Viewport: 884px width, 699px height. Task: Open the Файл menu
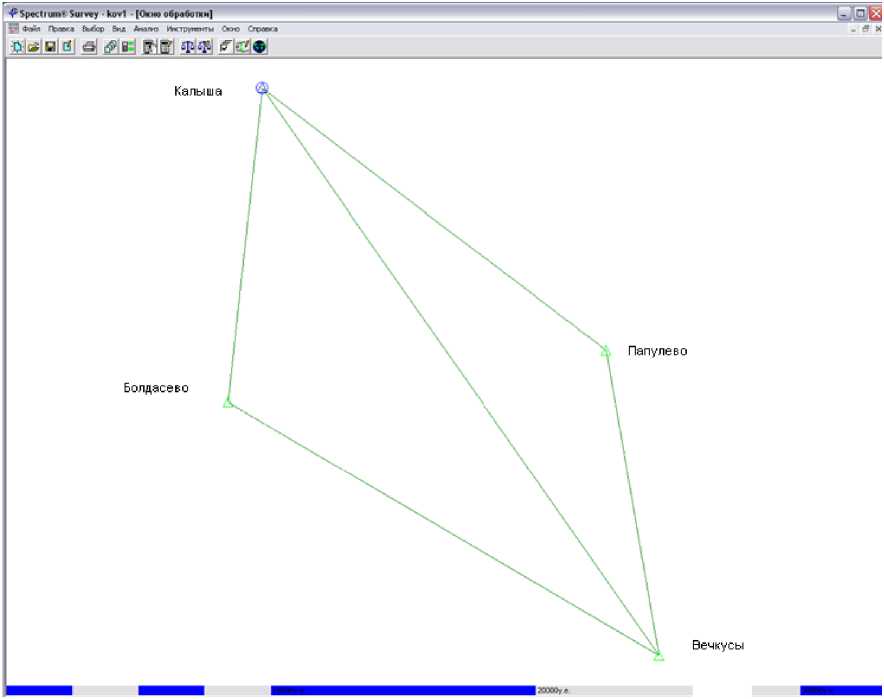point(31,29)
